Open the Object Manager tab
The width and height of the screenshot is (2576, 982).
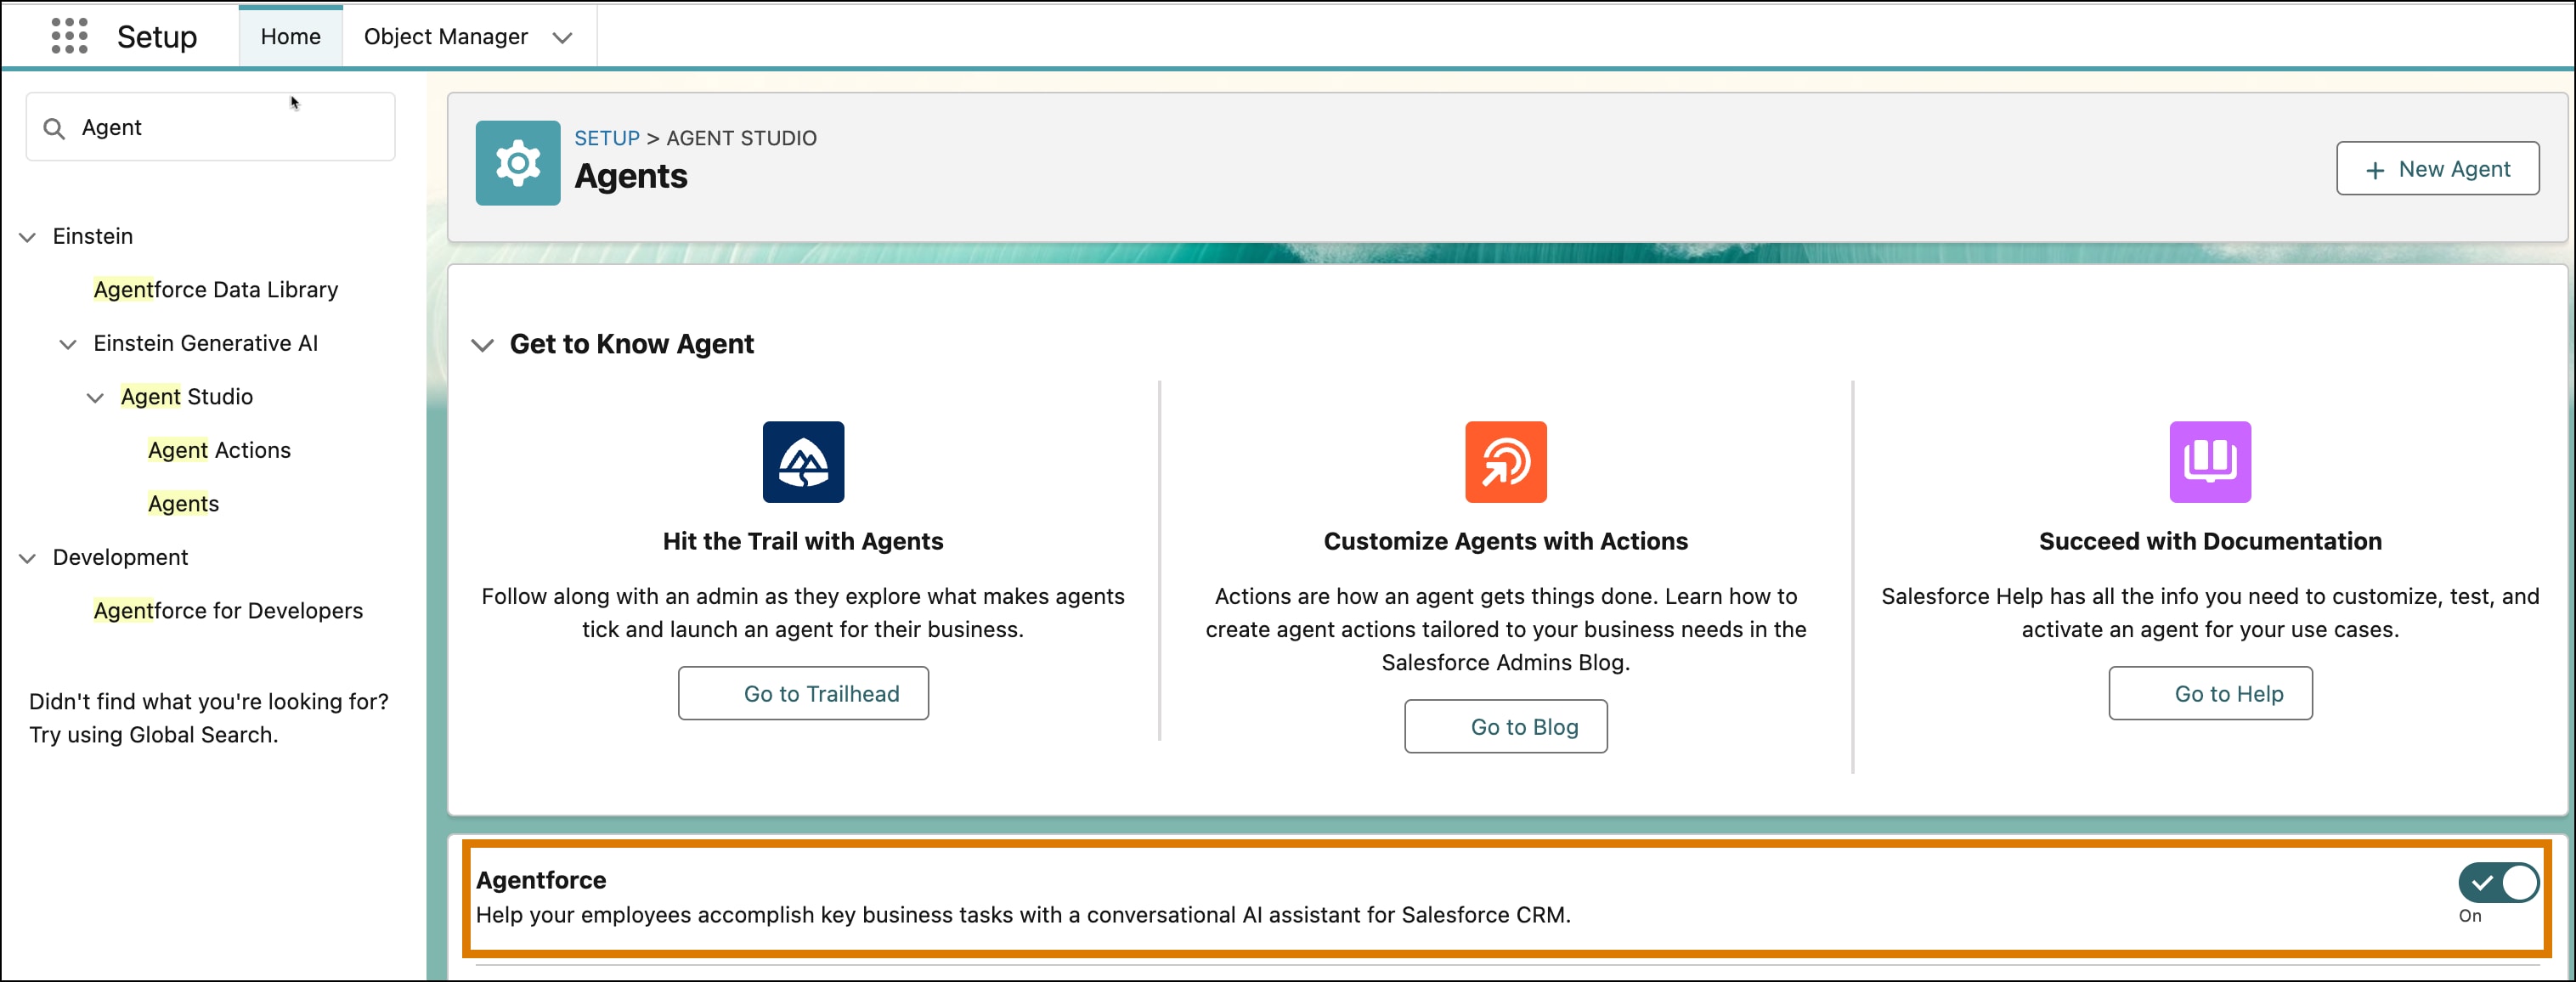445,36
